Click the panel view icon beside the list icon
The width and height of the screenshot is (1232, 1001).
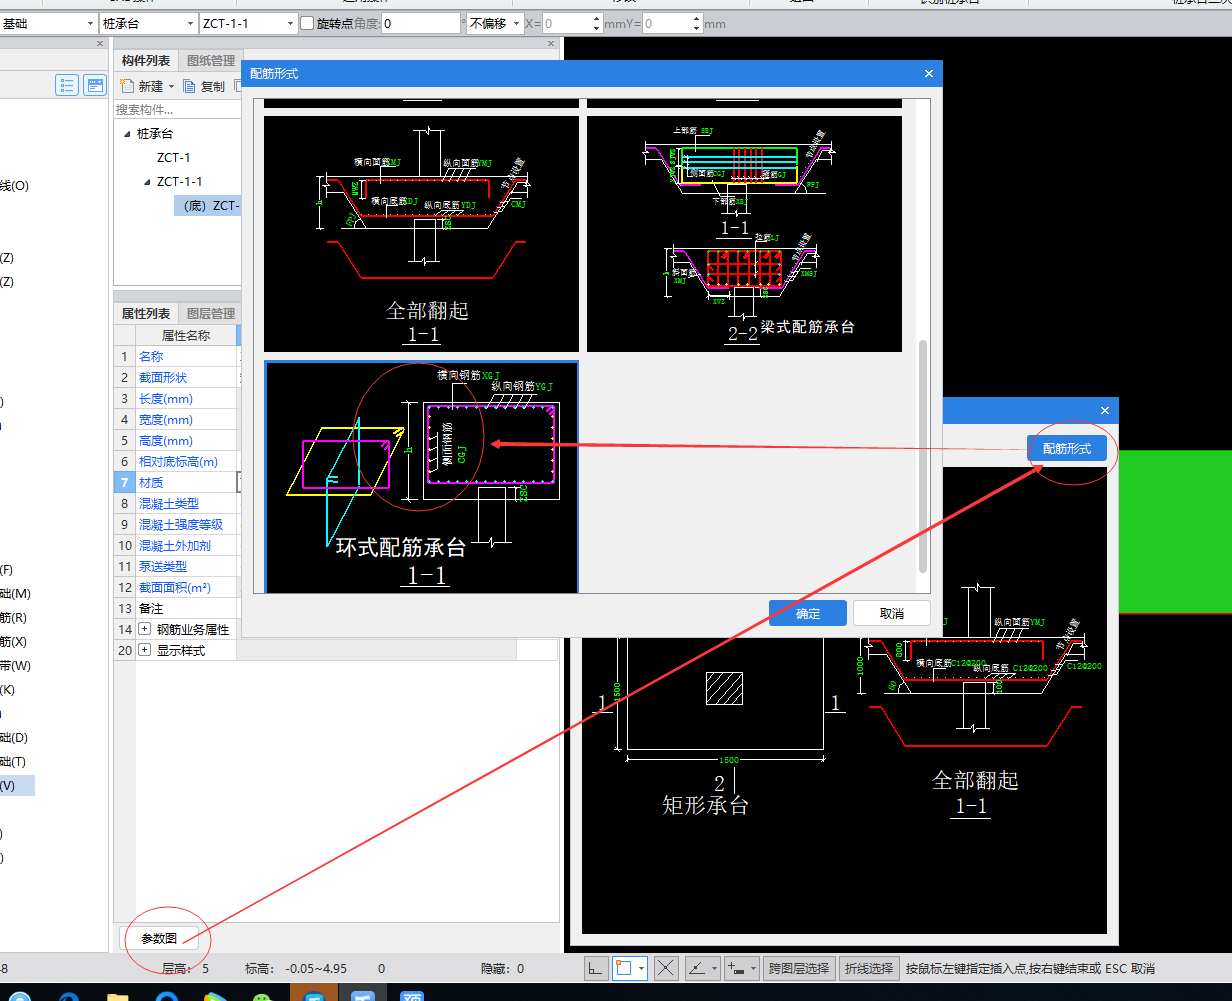click(x=95, y=85)
